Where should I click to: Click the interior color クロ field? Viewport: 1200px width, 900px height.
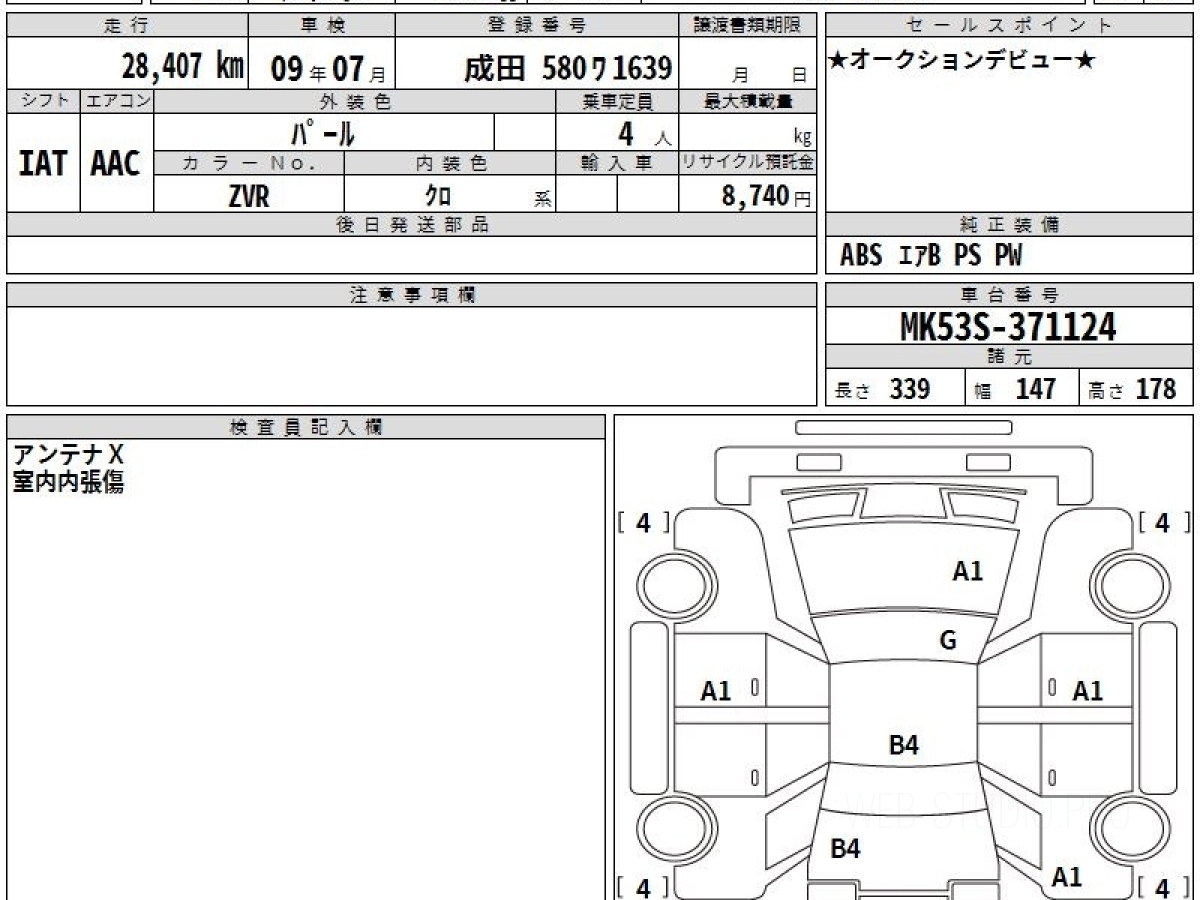pos(437,196)
